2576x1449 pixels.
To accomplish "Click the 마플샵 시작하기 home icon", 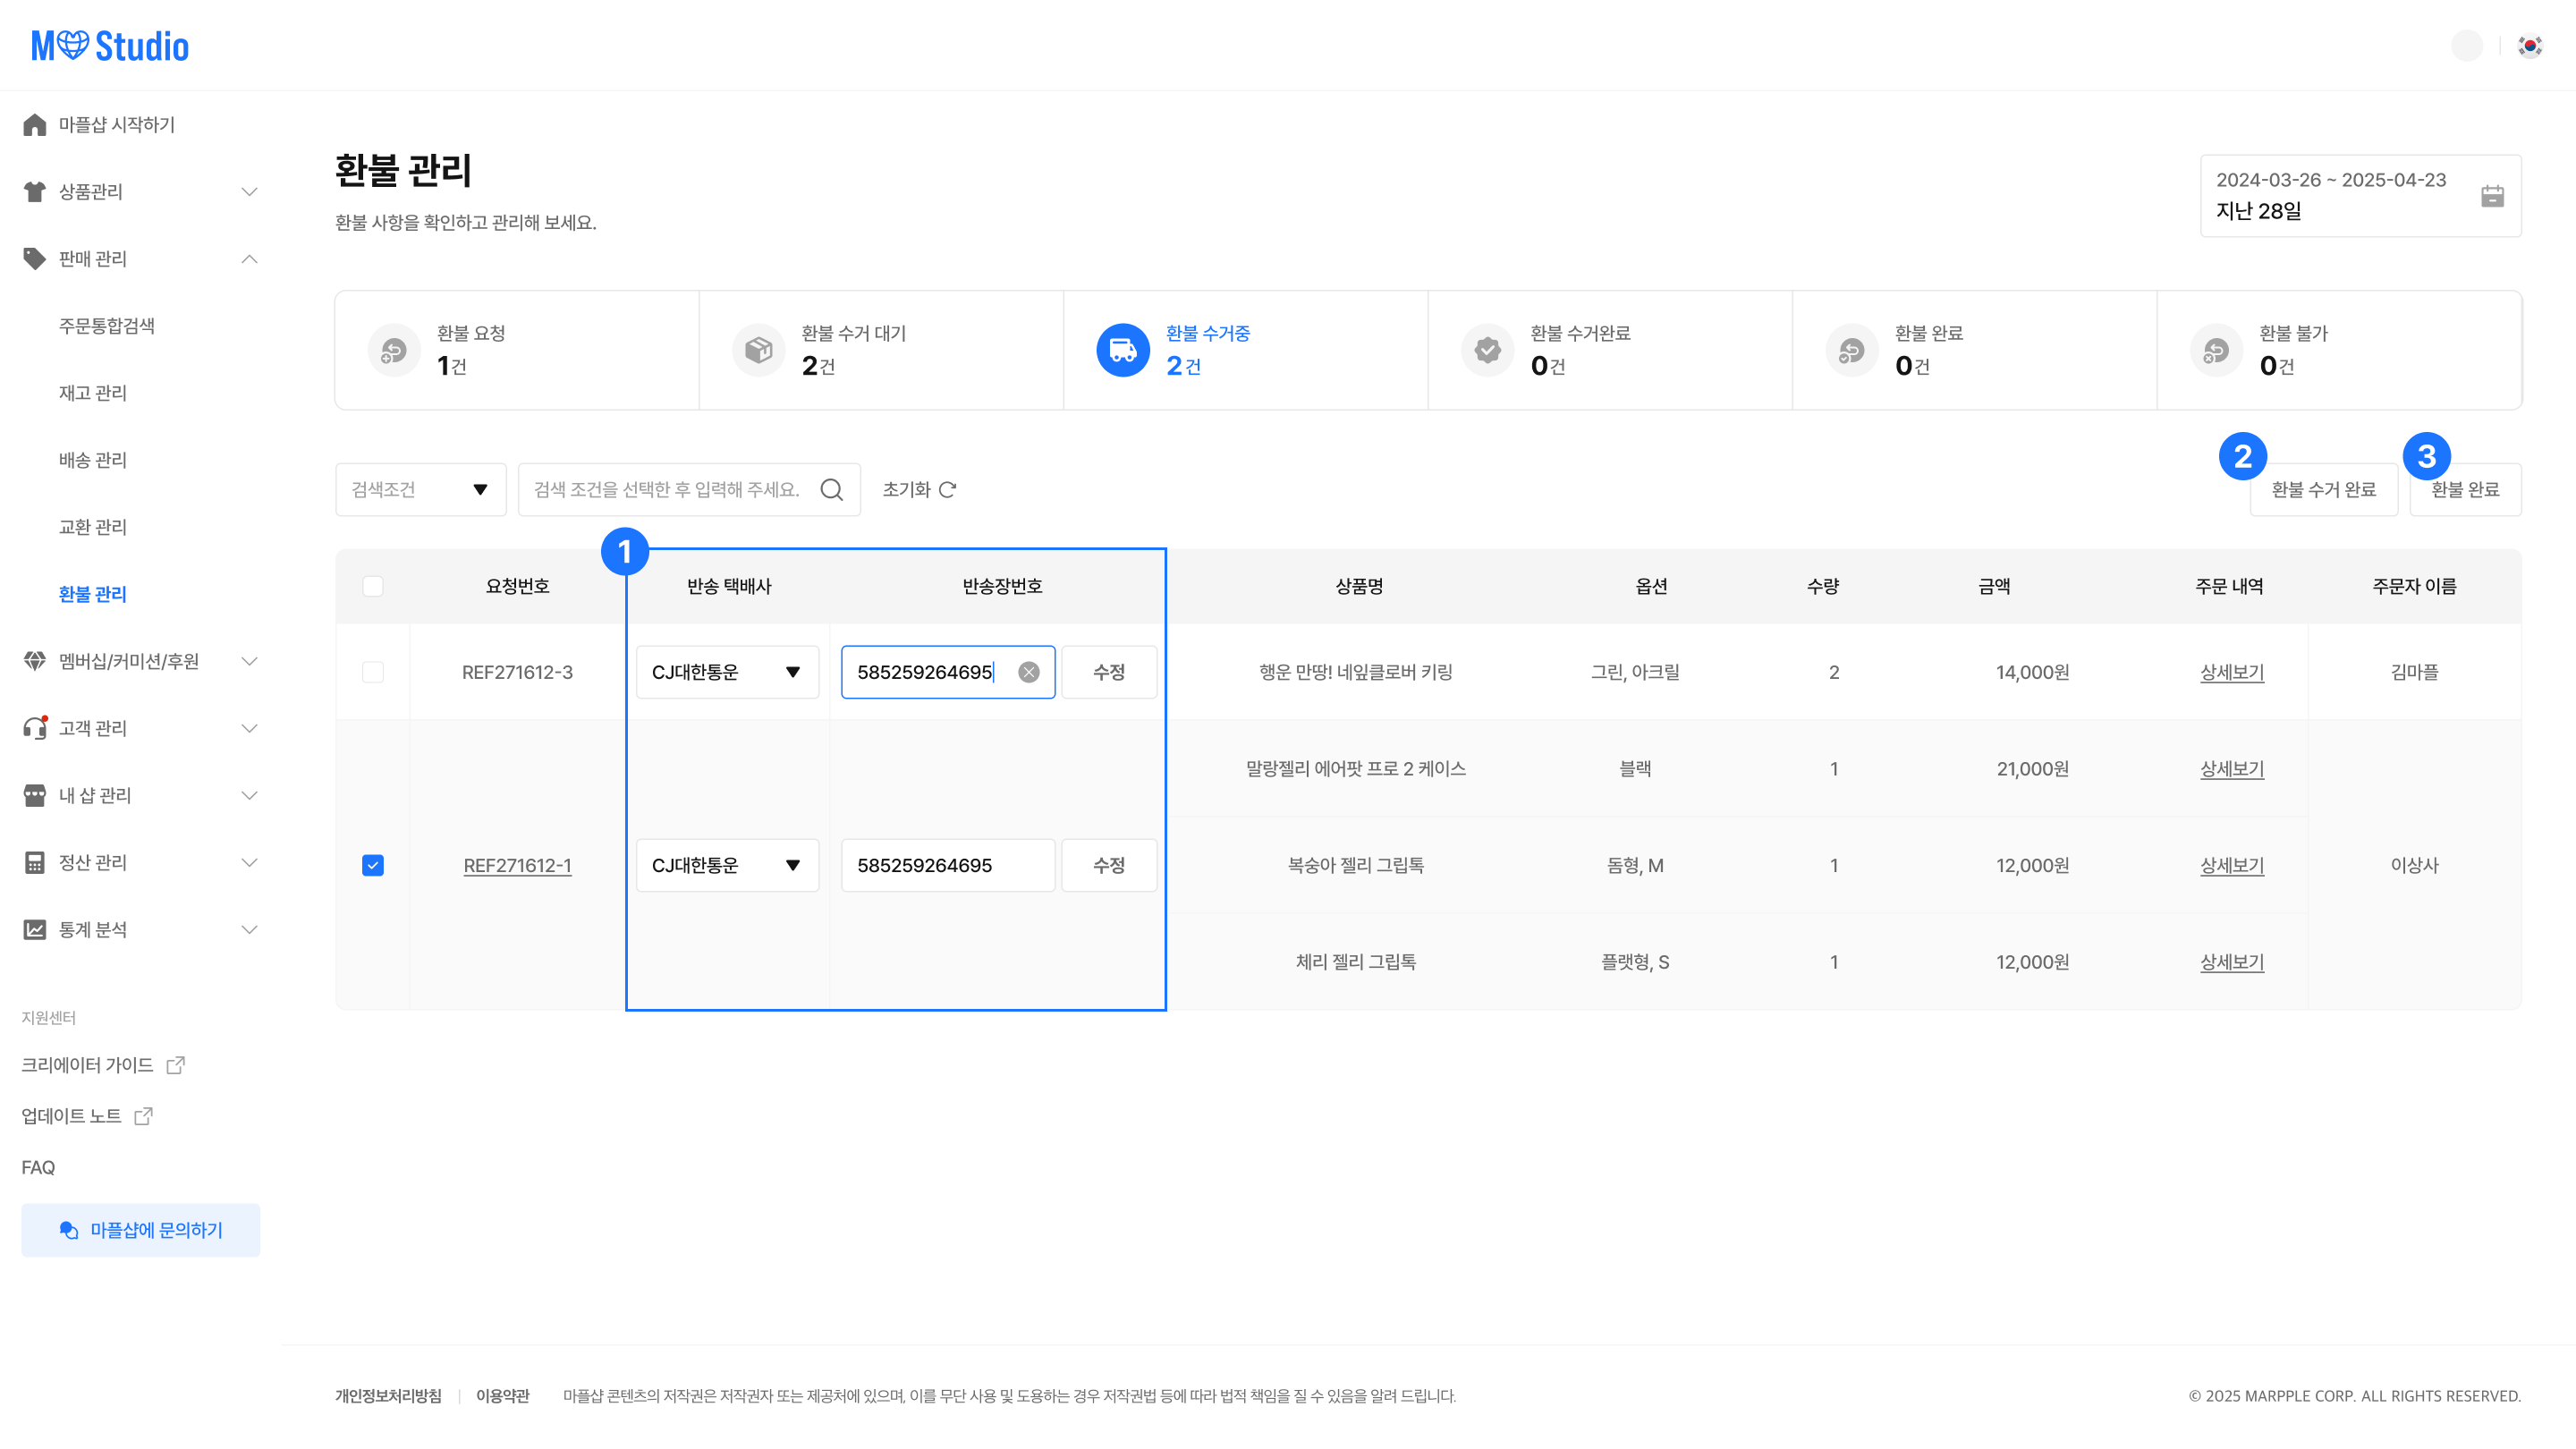I will (35, 124).
